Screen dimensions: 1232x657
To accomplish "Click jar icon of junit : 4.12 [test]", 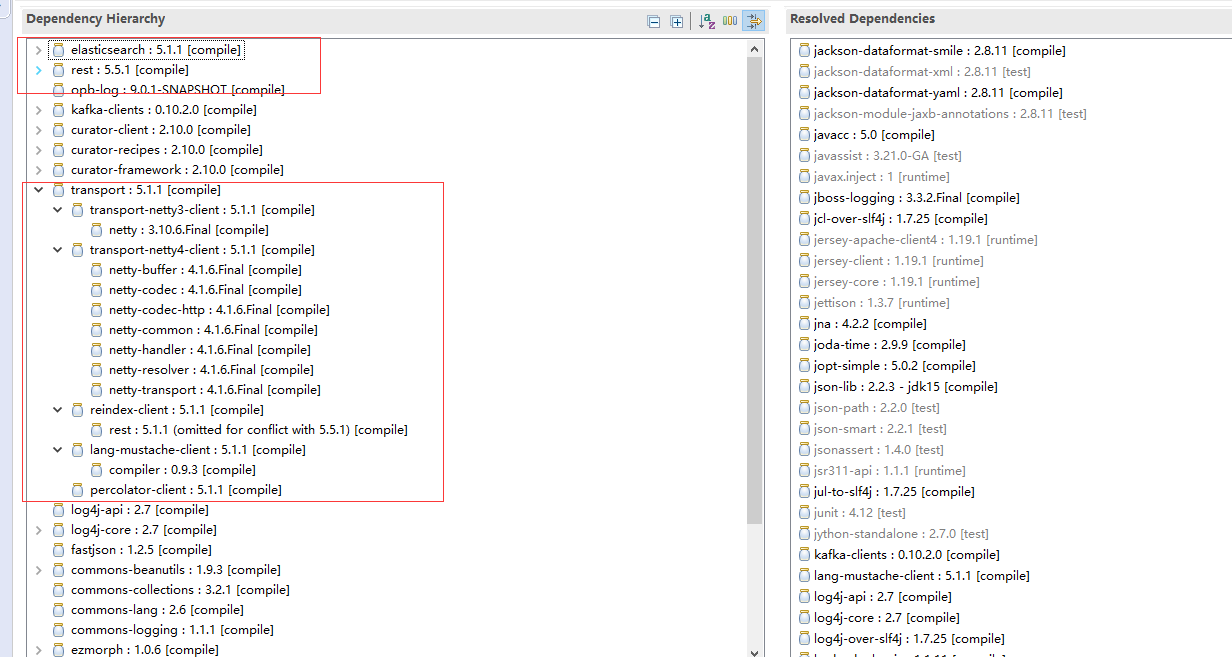I will pos(804,513).
